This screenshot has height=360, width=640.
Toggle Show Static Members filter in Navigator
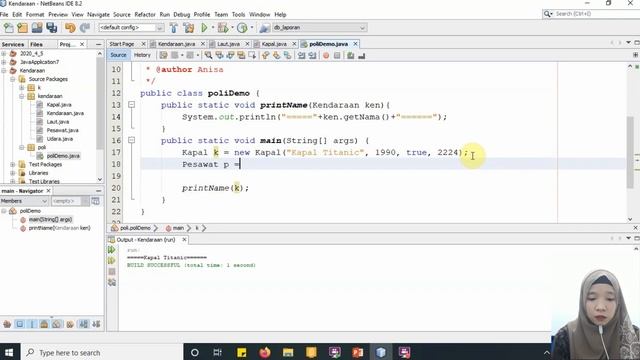click(32, 324)
